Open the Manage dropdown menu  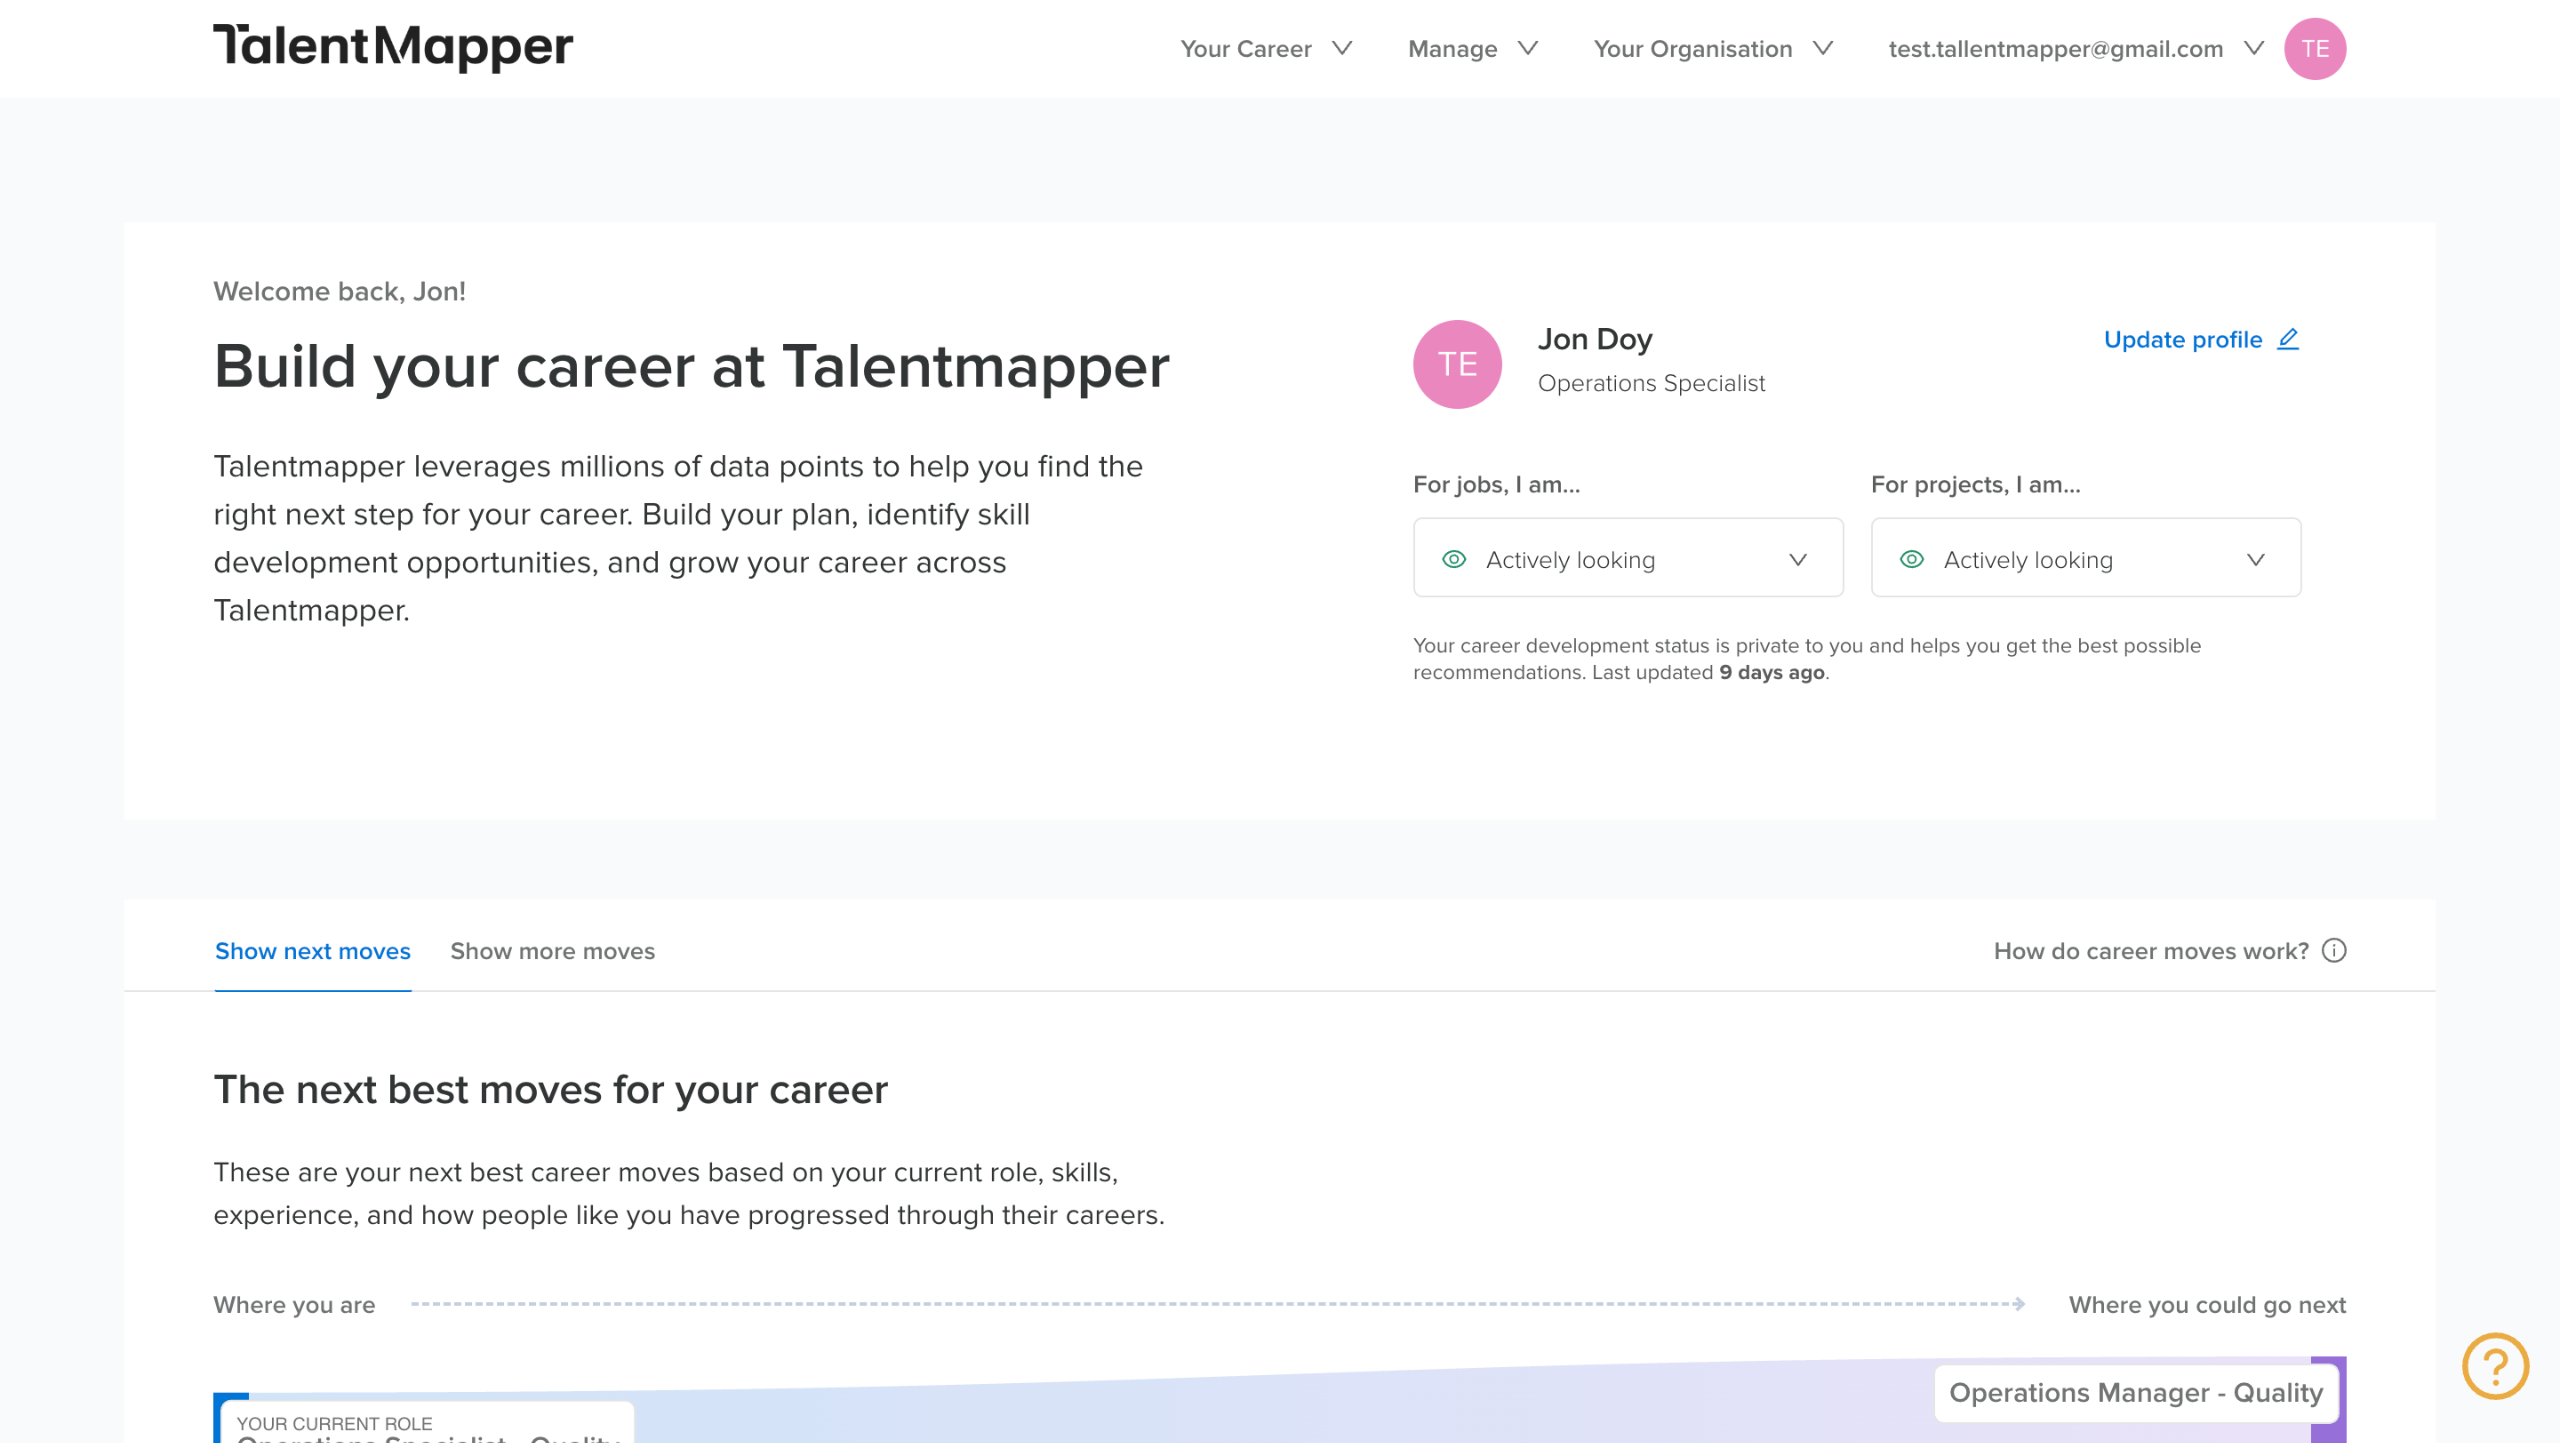(1472, 49)
